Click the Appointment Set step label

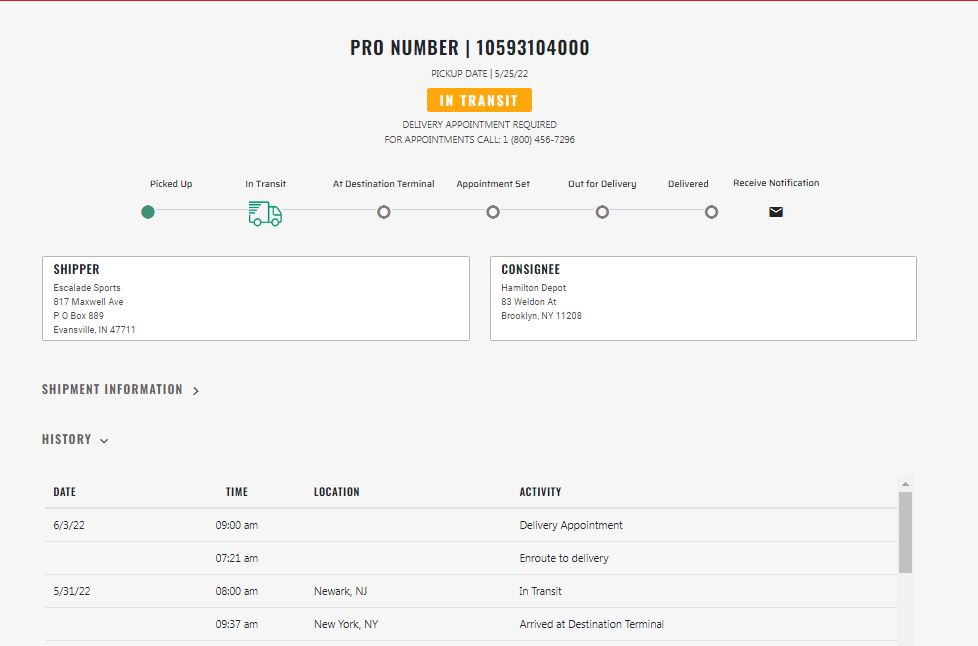click(493, 184)
